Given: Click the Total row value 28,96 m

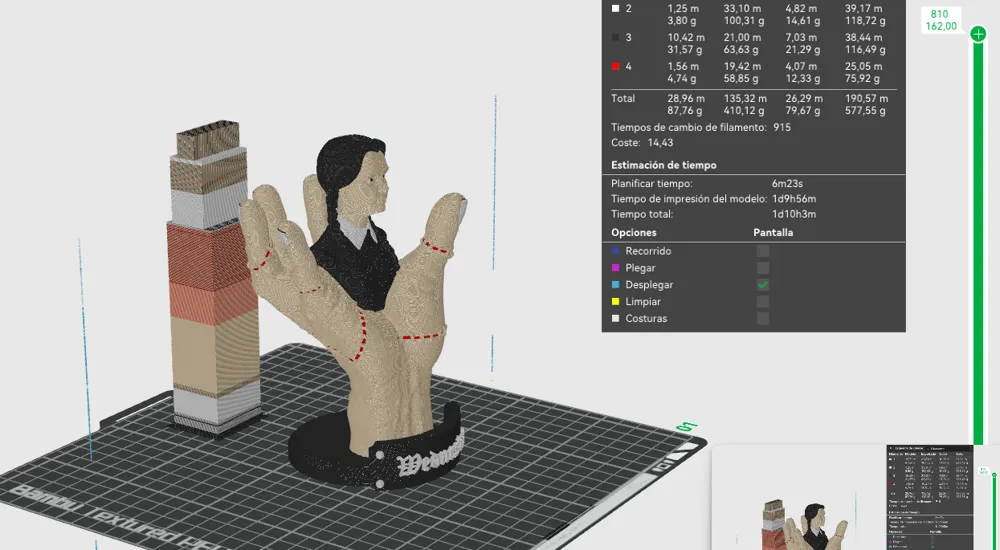Looking at the screenshot, I should pos(686,99).
